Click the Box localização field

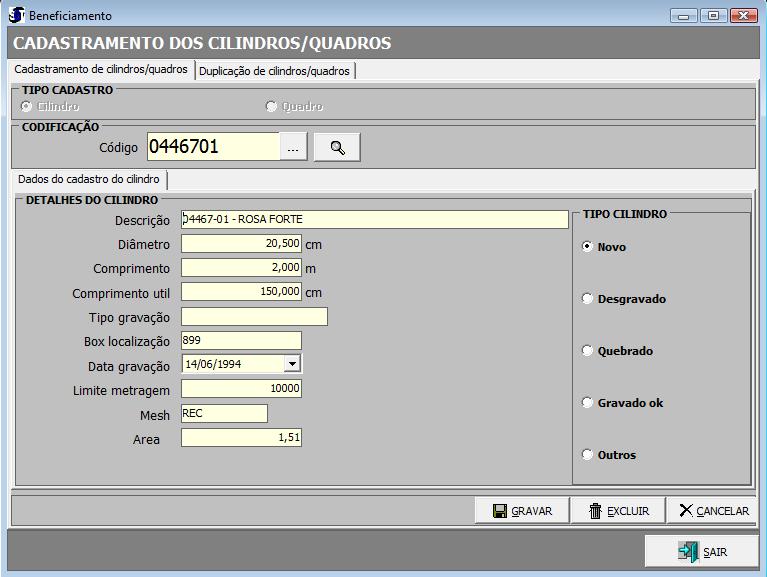tap(241, 340)
